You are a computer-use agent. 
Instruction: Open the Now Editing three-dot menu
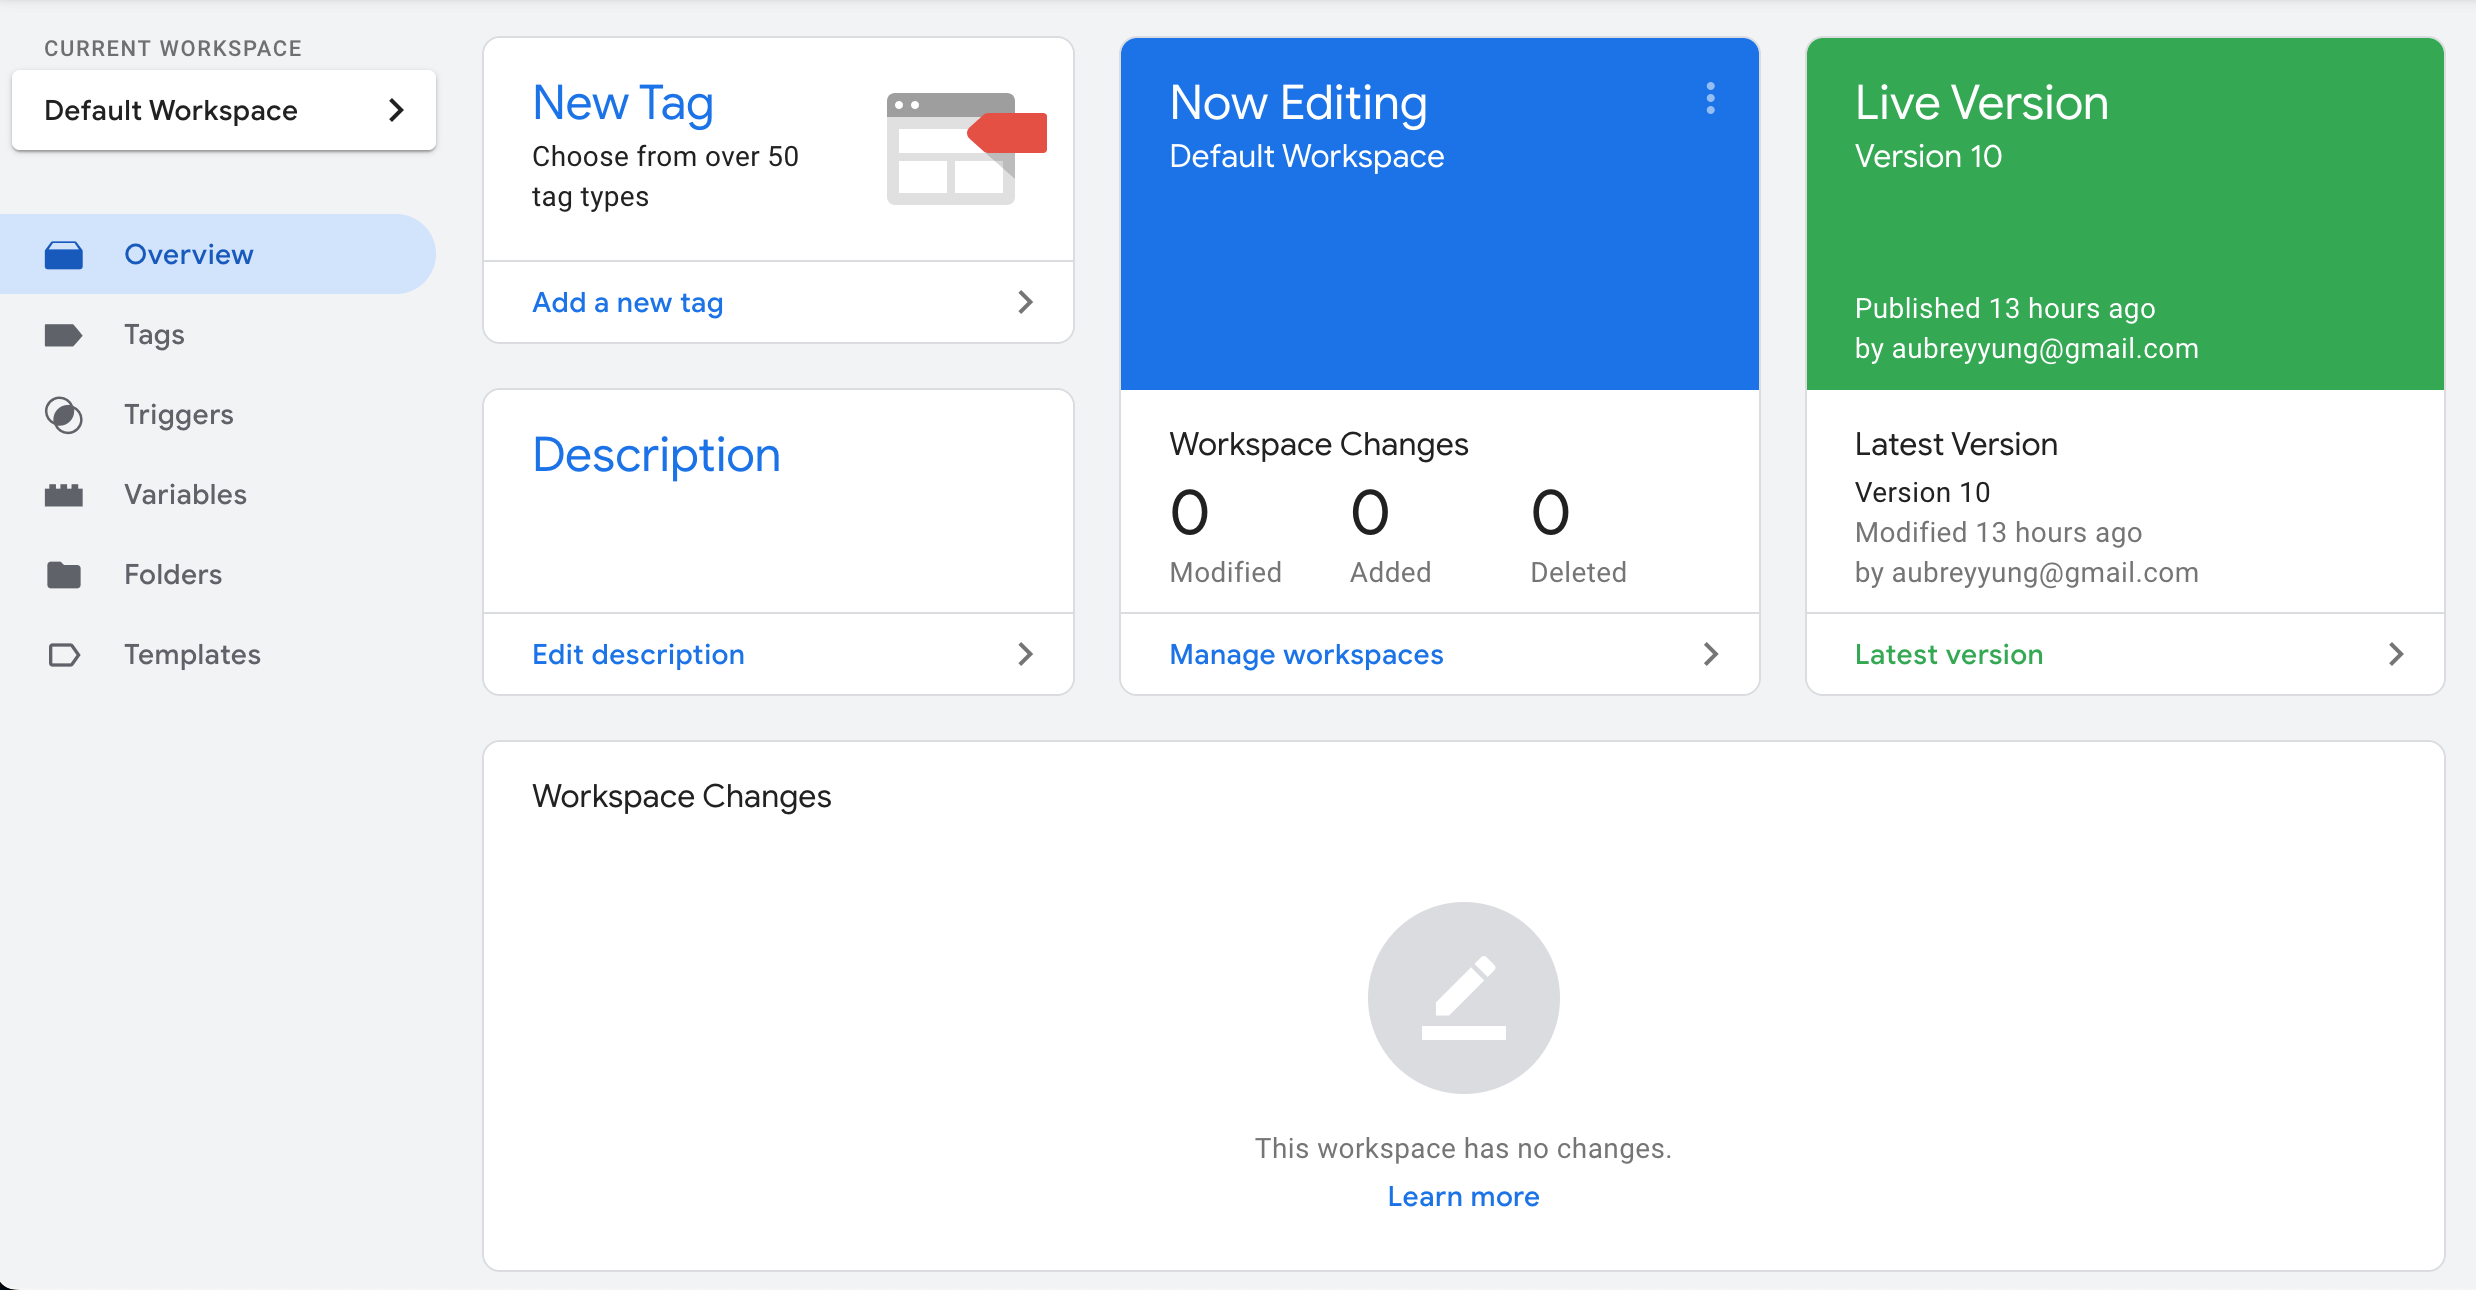click(1710, 100)
